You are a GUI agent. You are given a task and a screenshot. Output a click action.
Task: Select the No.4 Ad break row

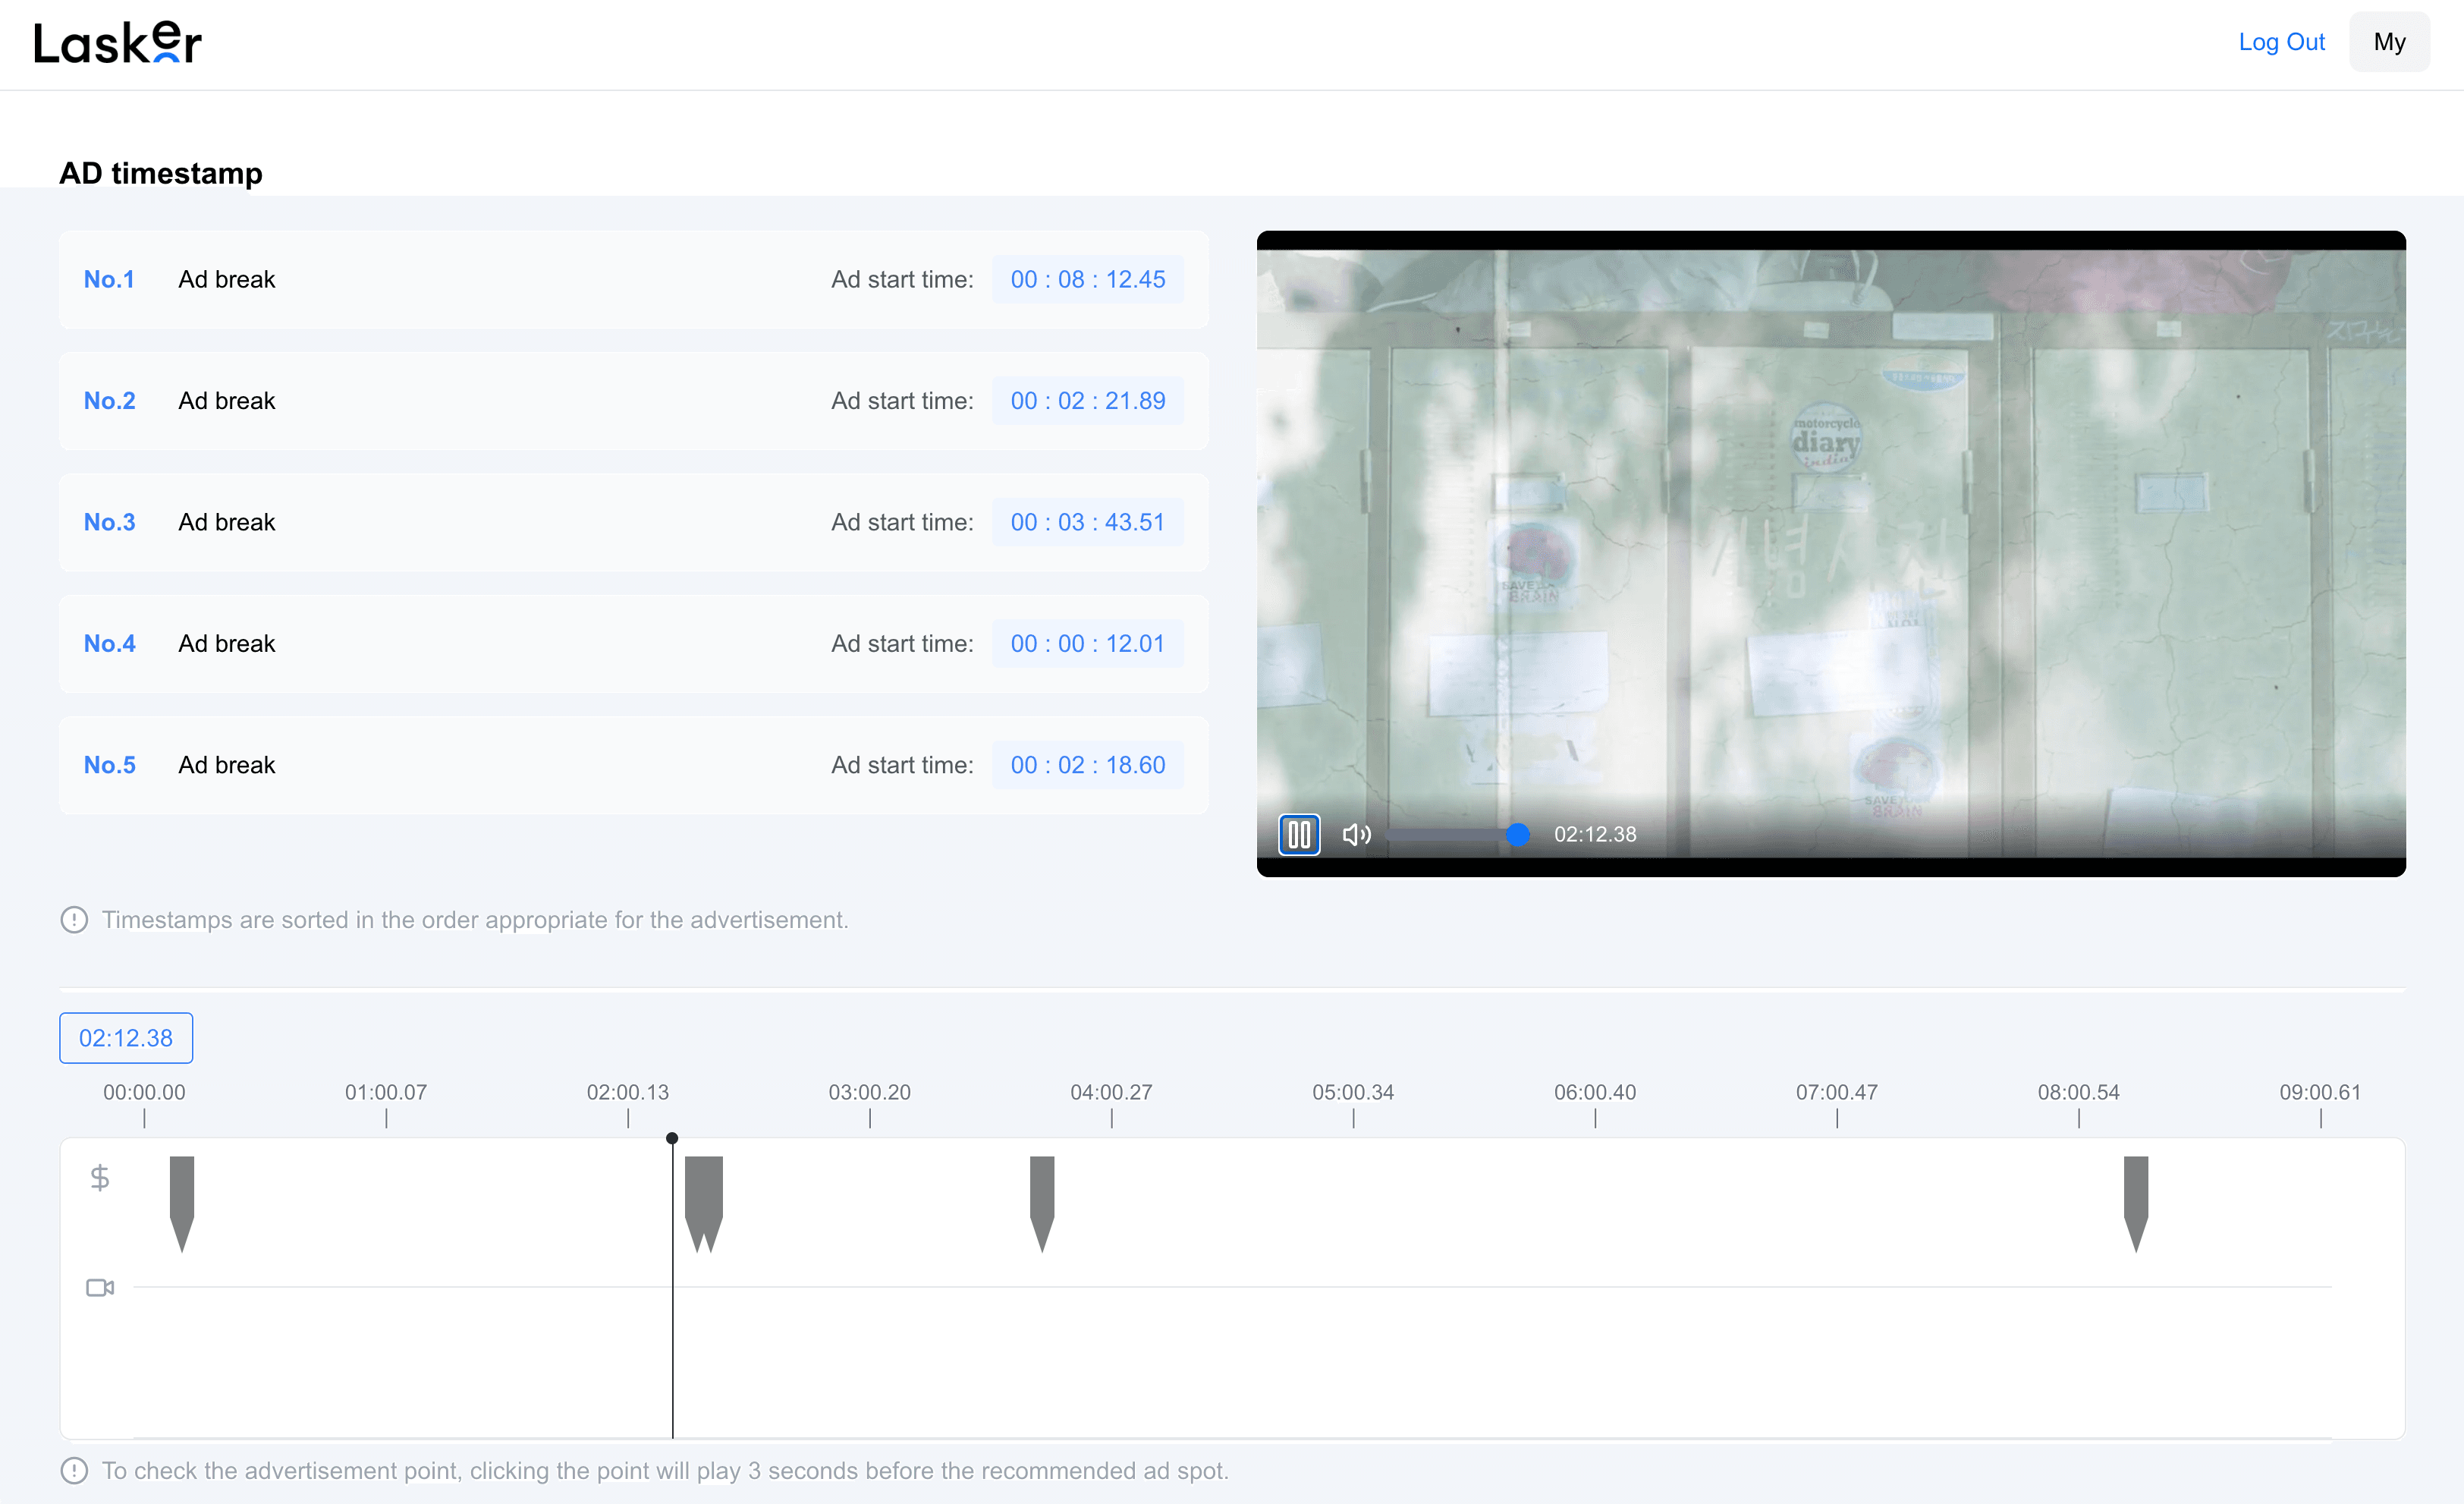pos(634,644)
